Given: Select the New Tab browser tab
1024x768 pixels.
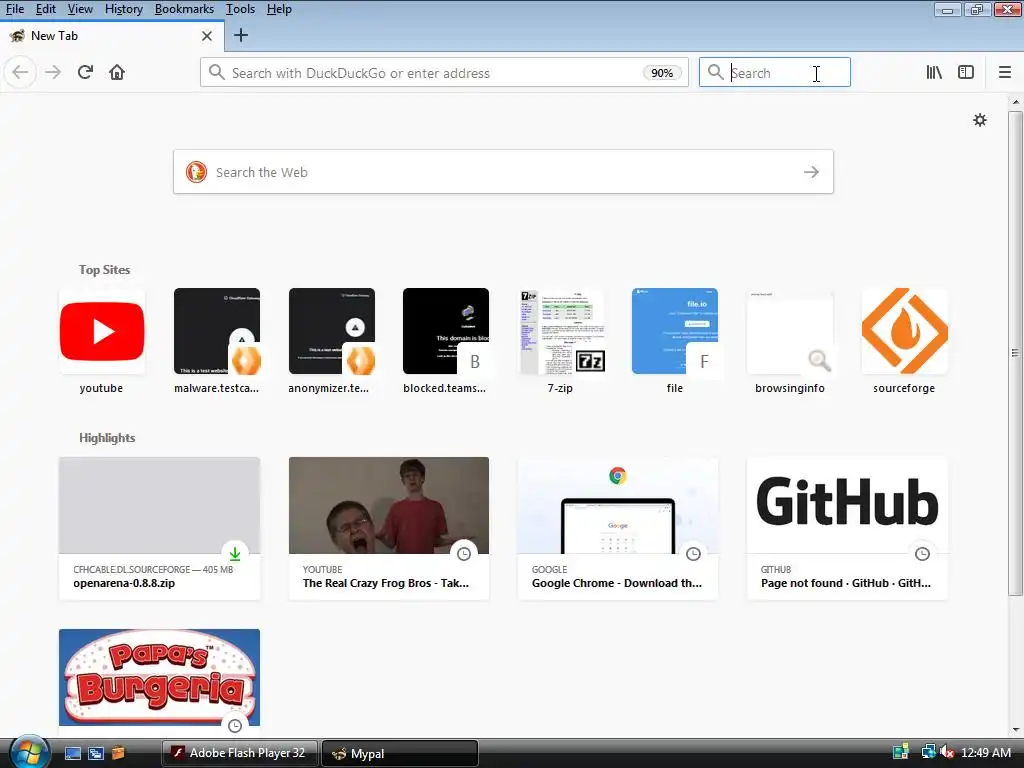Looking at the screenshot, I should [x=111, y=36].
